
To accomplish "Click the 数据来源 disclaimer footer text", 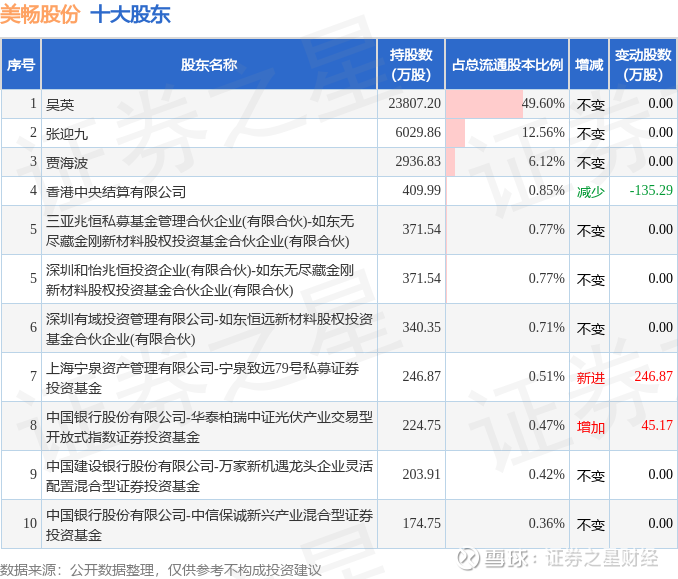I will point(161,570).
